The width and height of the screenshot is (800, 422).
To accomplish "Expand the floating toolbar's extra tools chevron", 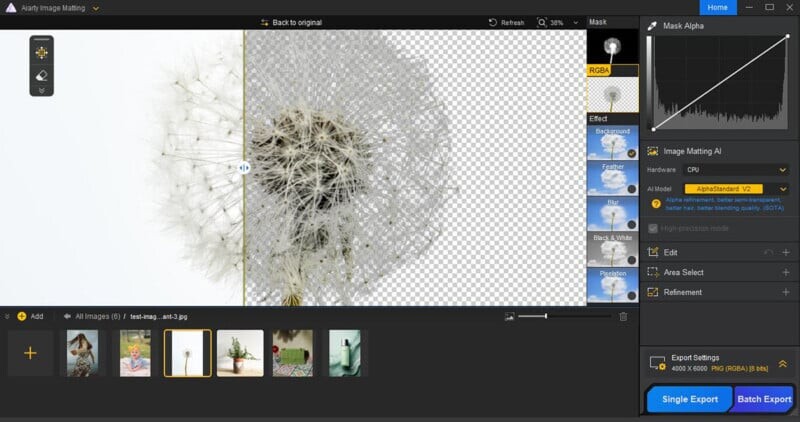I will click(x=42, y=90).
